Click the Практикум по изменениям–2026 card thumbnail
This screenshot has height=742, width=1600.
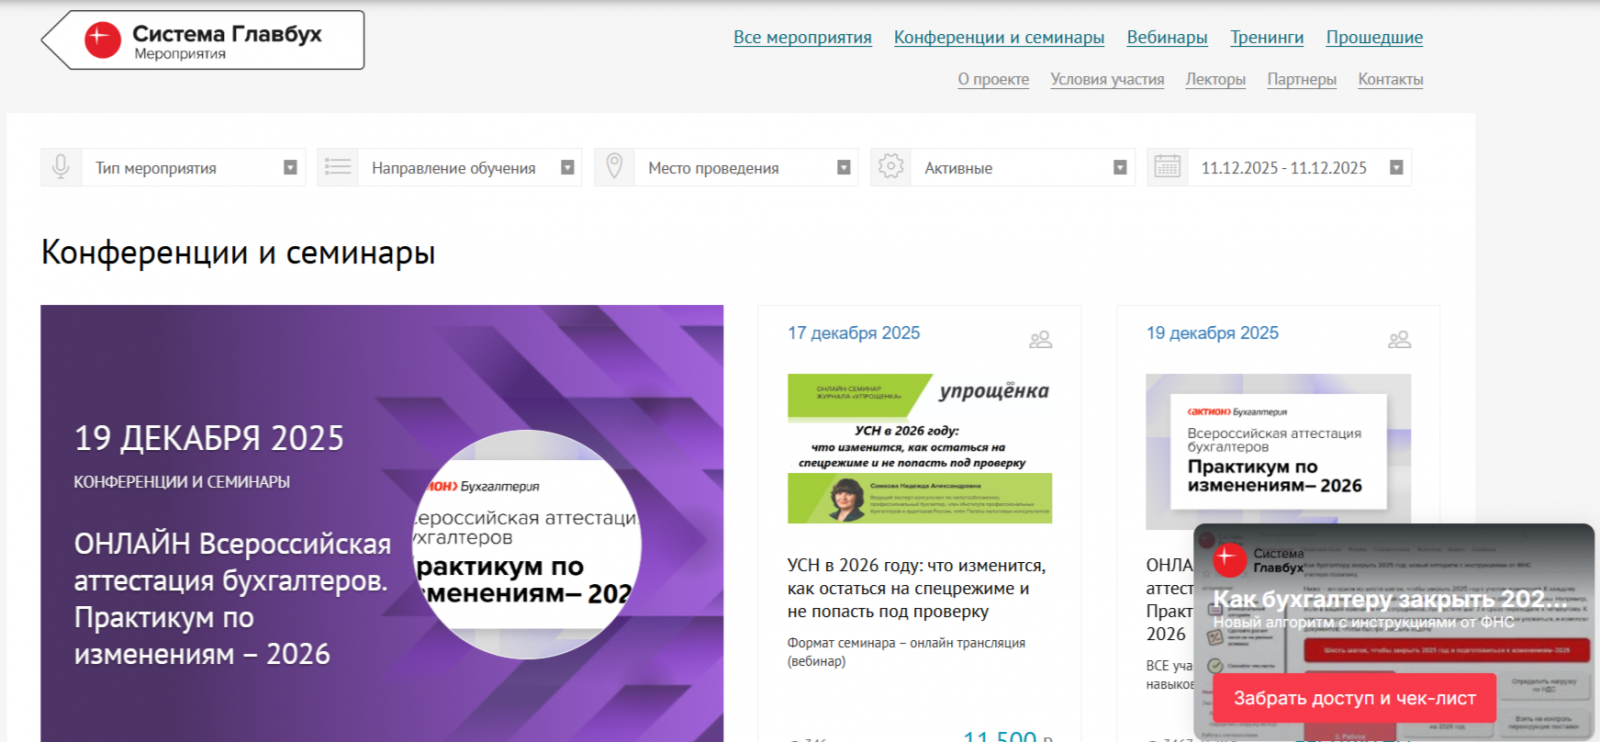[1278, 451]
